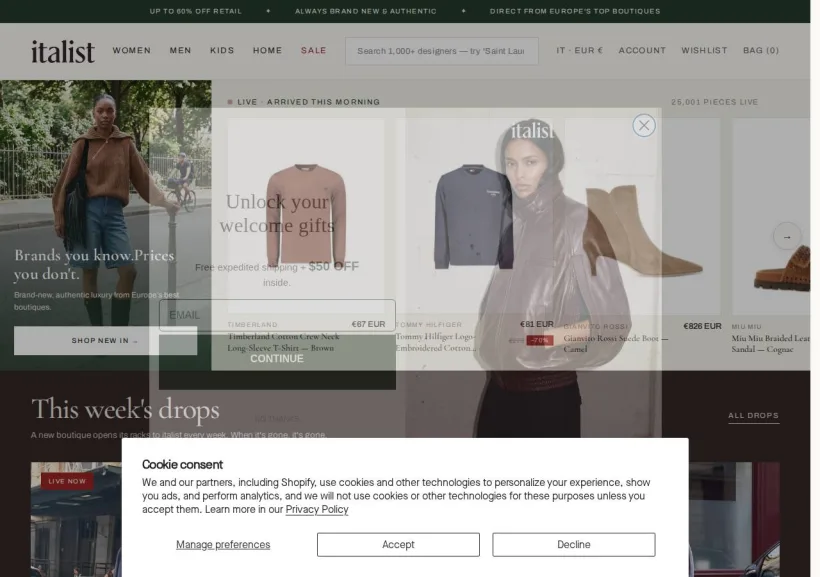Open the italist homepage logo
Screen dimensions: 820x577
(63, 51)
